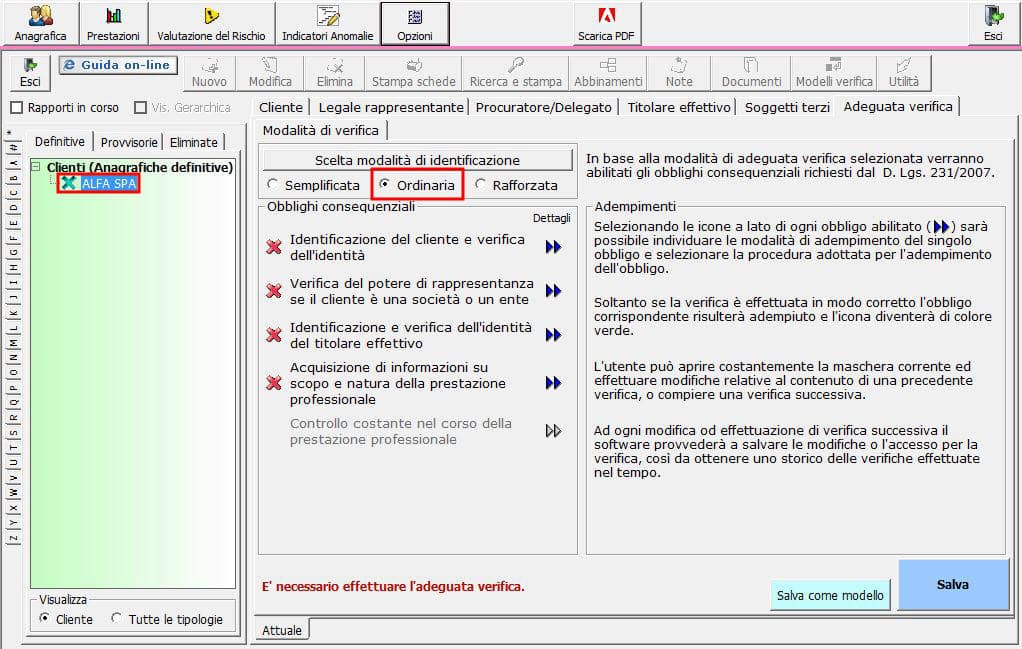Screen dimensions: 1022x649
Task: Open the Opzioni toolbar icon
Action: (x=415, y=23)
